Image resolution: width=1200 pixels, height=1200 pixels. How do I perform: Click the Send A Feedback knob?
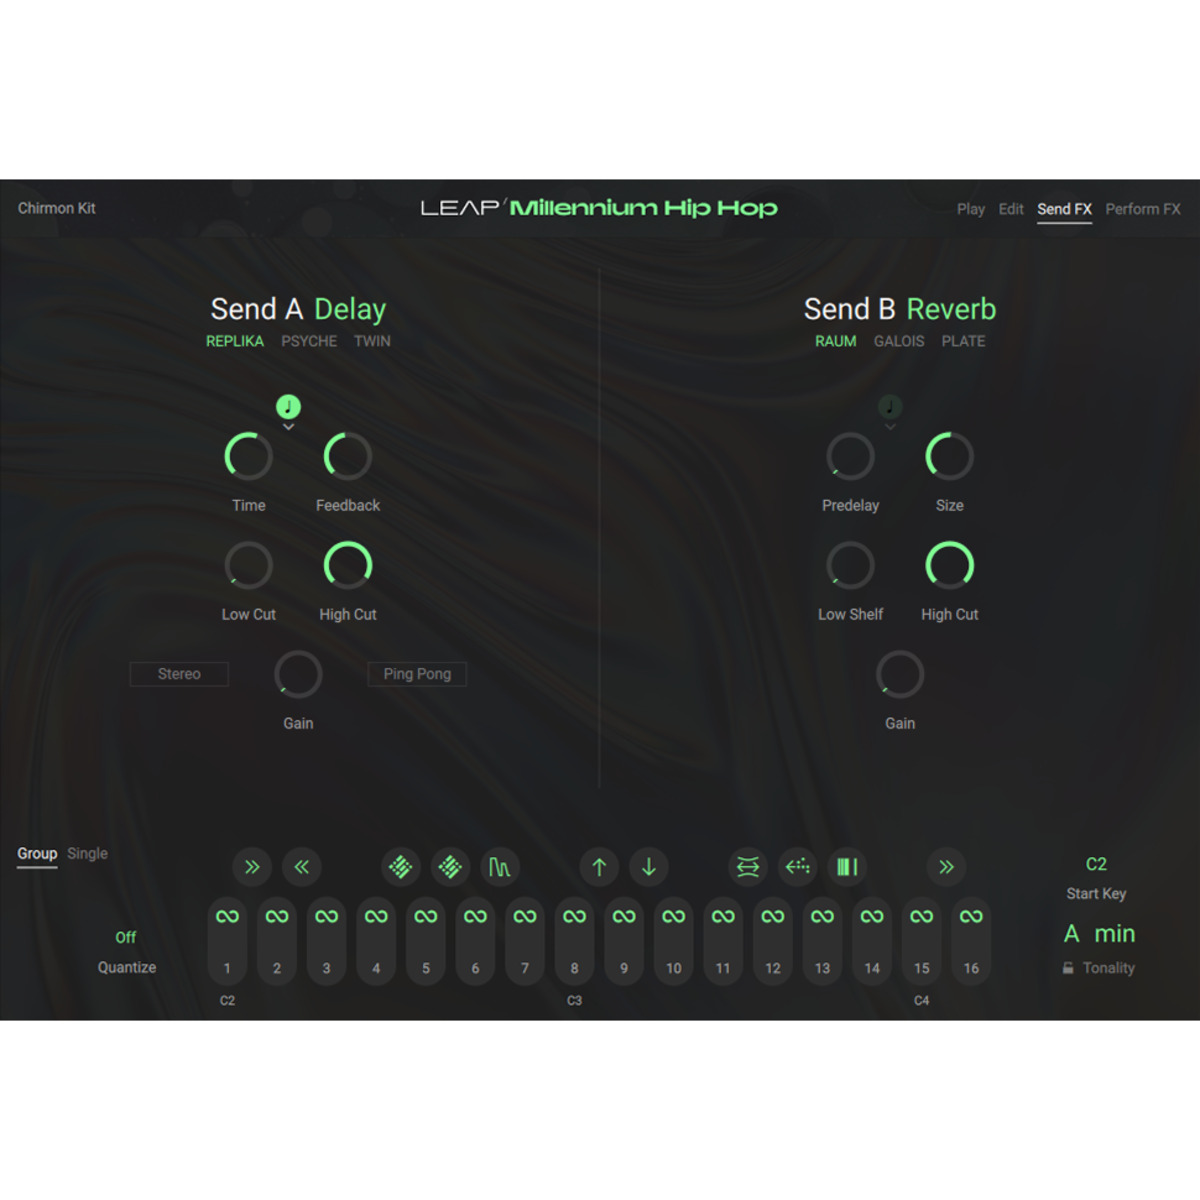point(348,457)
